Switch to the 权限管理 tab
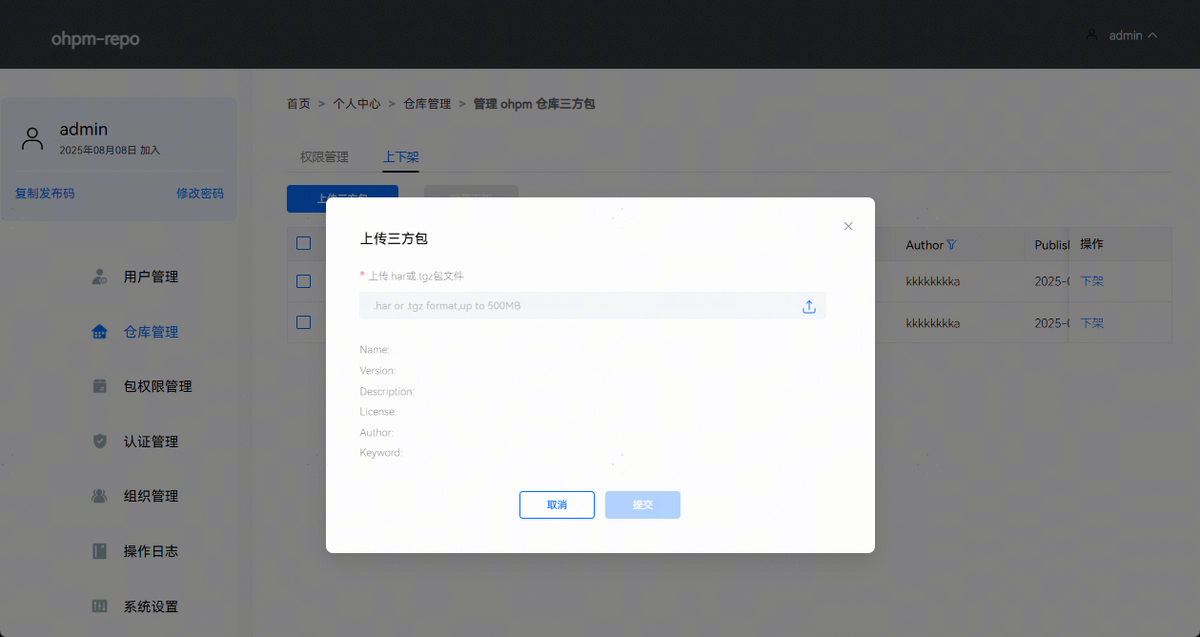1200x637 pixels. pyautogui.click(x=324, y=157)
